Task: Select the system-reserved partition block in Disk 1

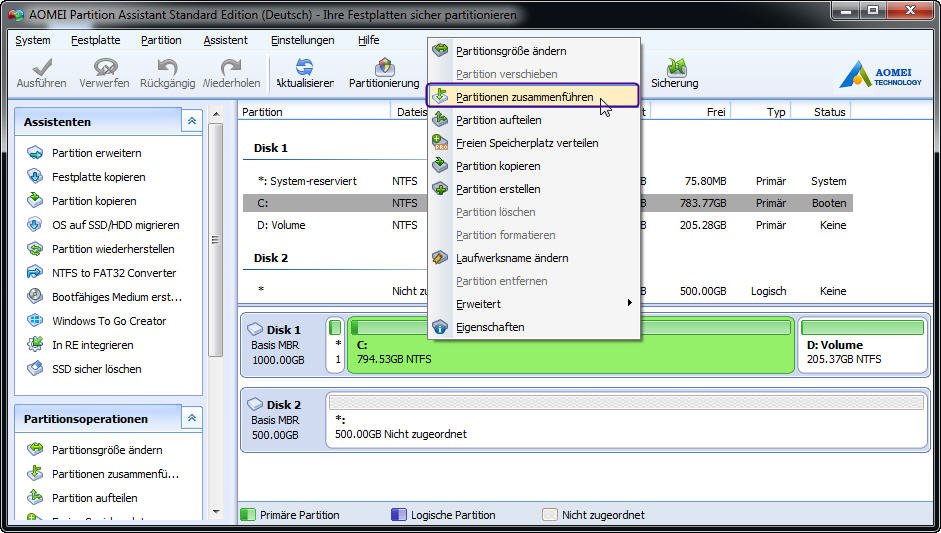Action: pos(336,346)
